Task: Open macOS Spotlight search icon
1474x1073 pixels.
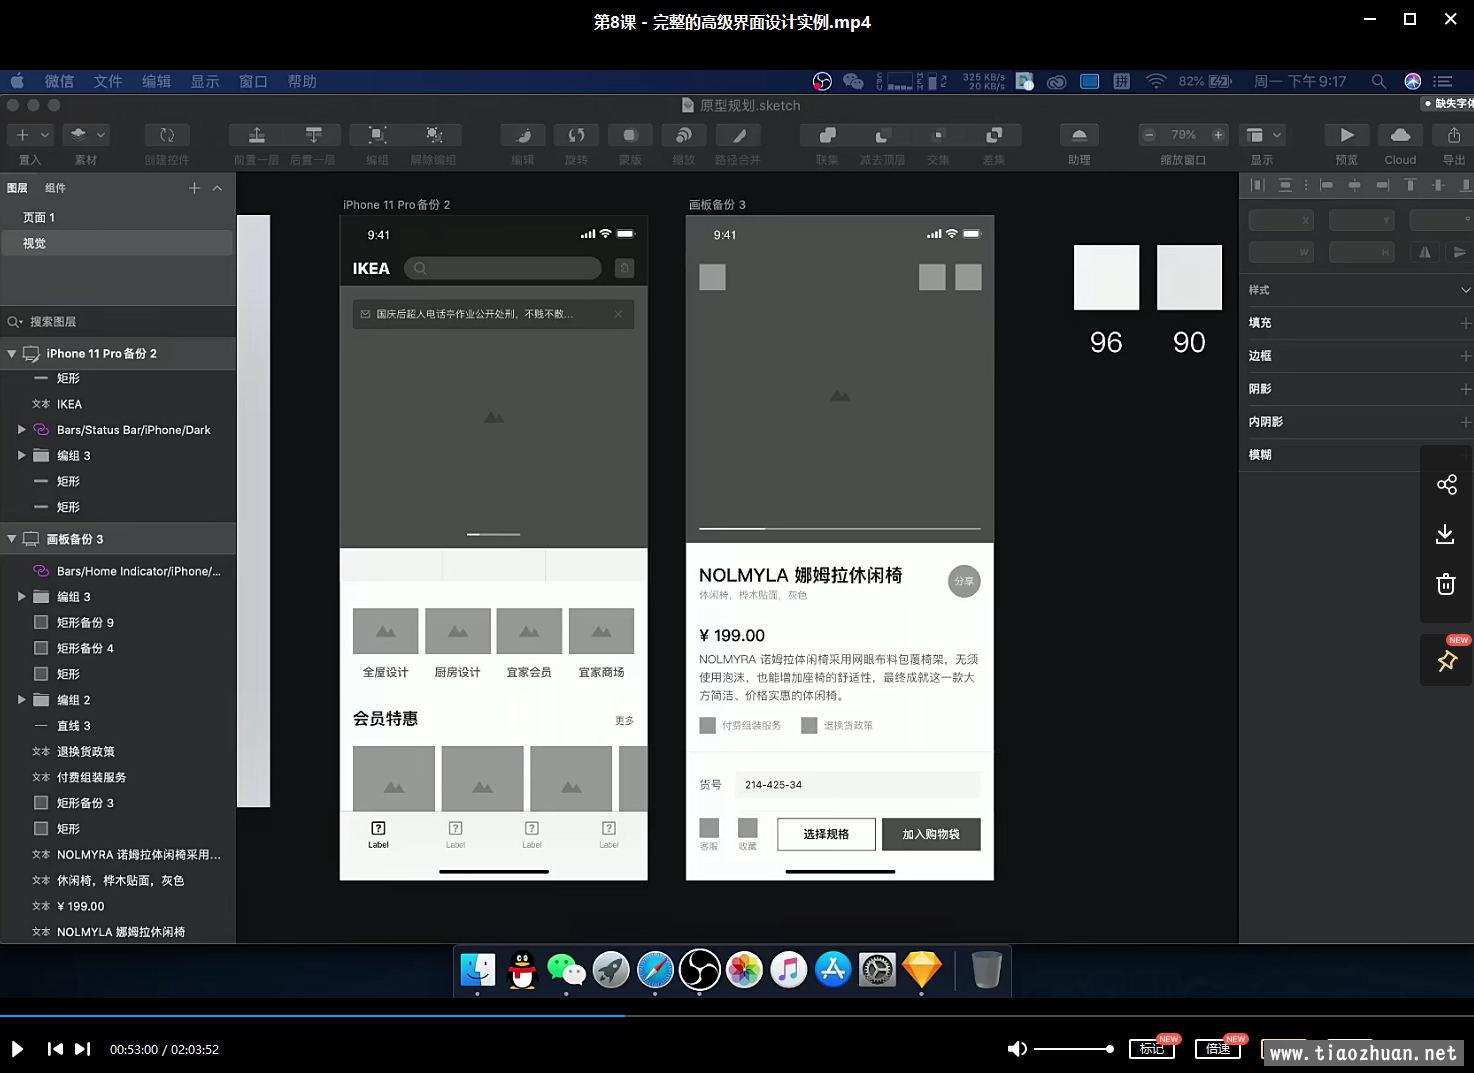Action: point(1378,82)
